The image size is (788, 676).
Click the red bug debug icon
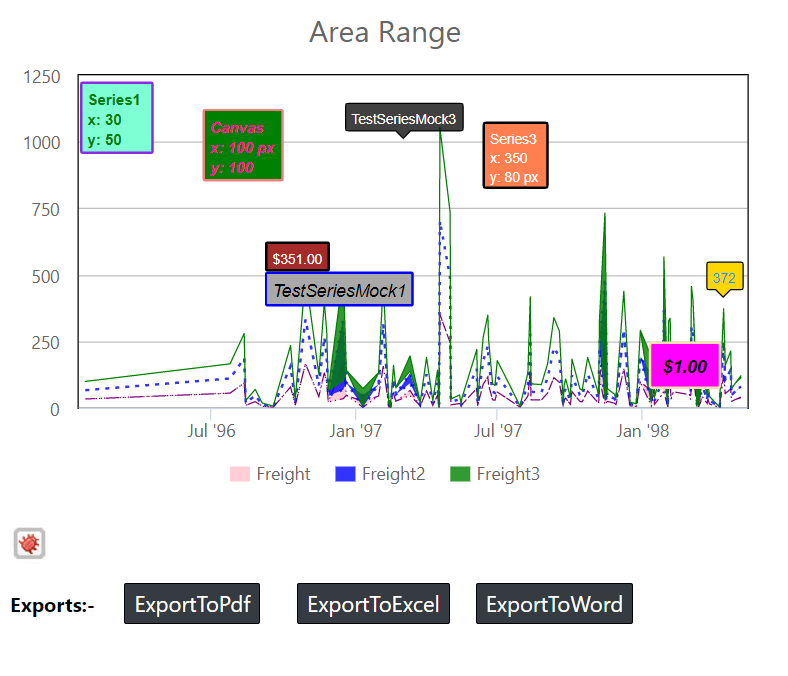pos(29,543)
